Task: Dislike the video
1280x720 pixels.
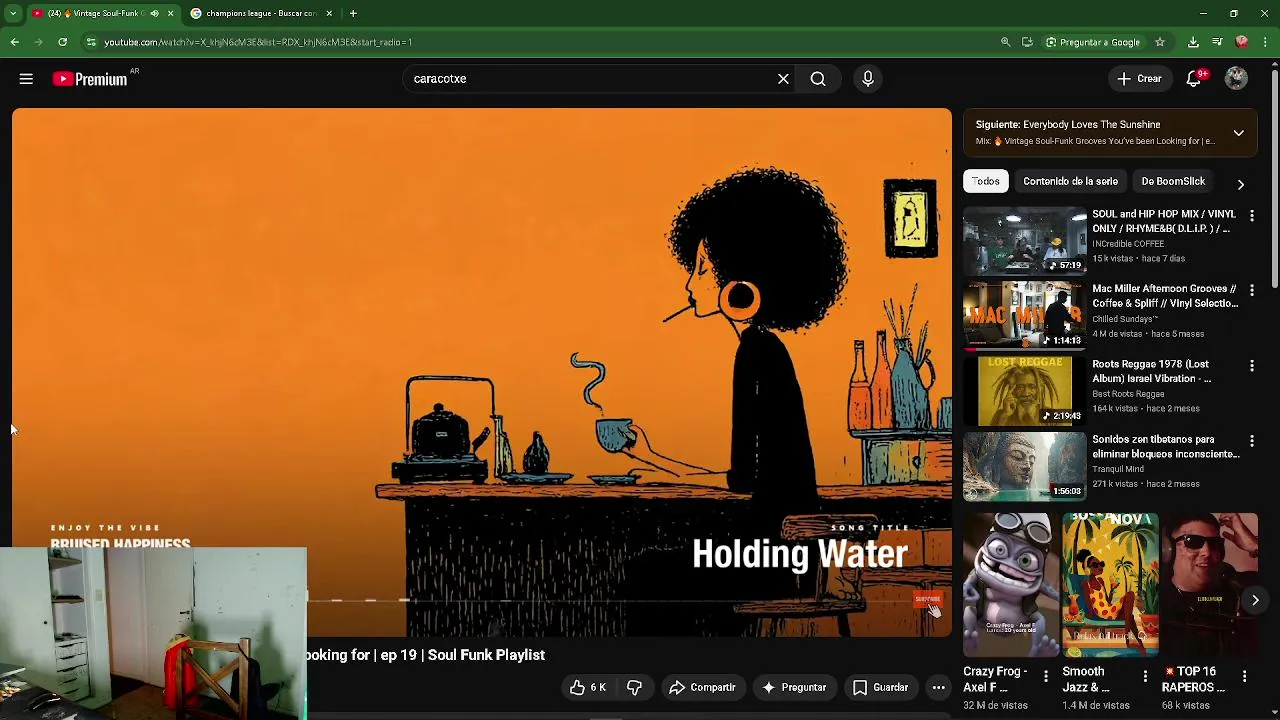Action: click(634, 687)
